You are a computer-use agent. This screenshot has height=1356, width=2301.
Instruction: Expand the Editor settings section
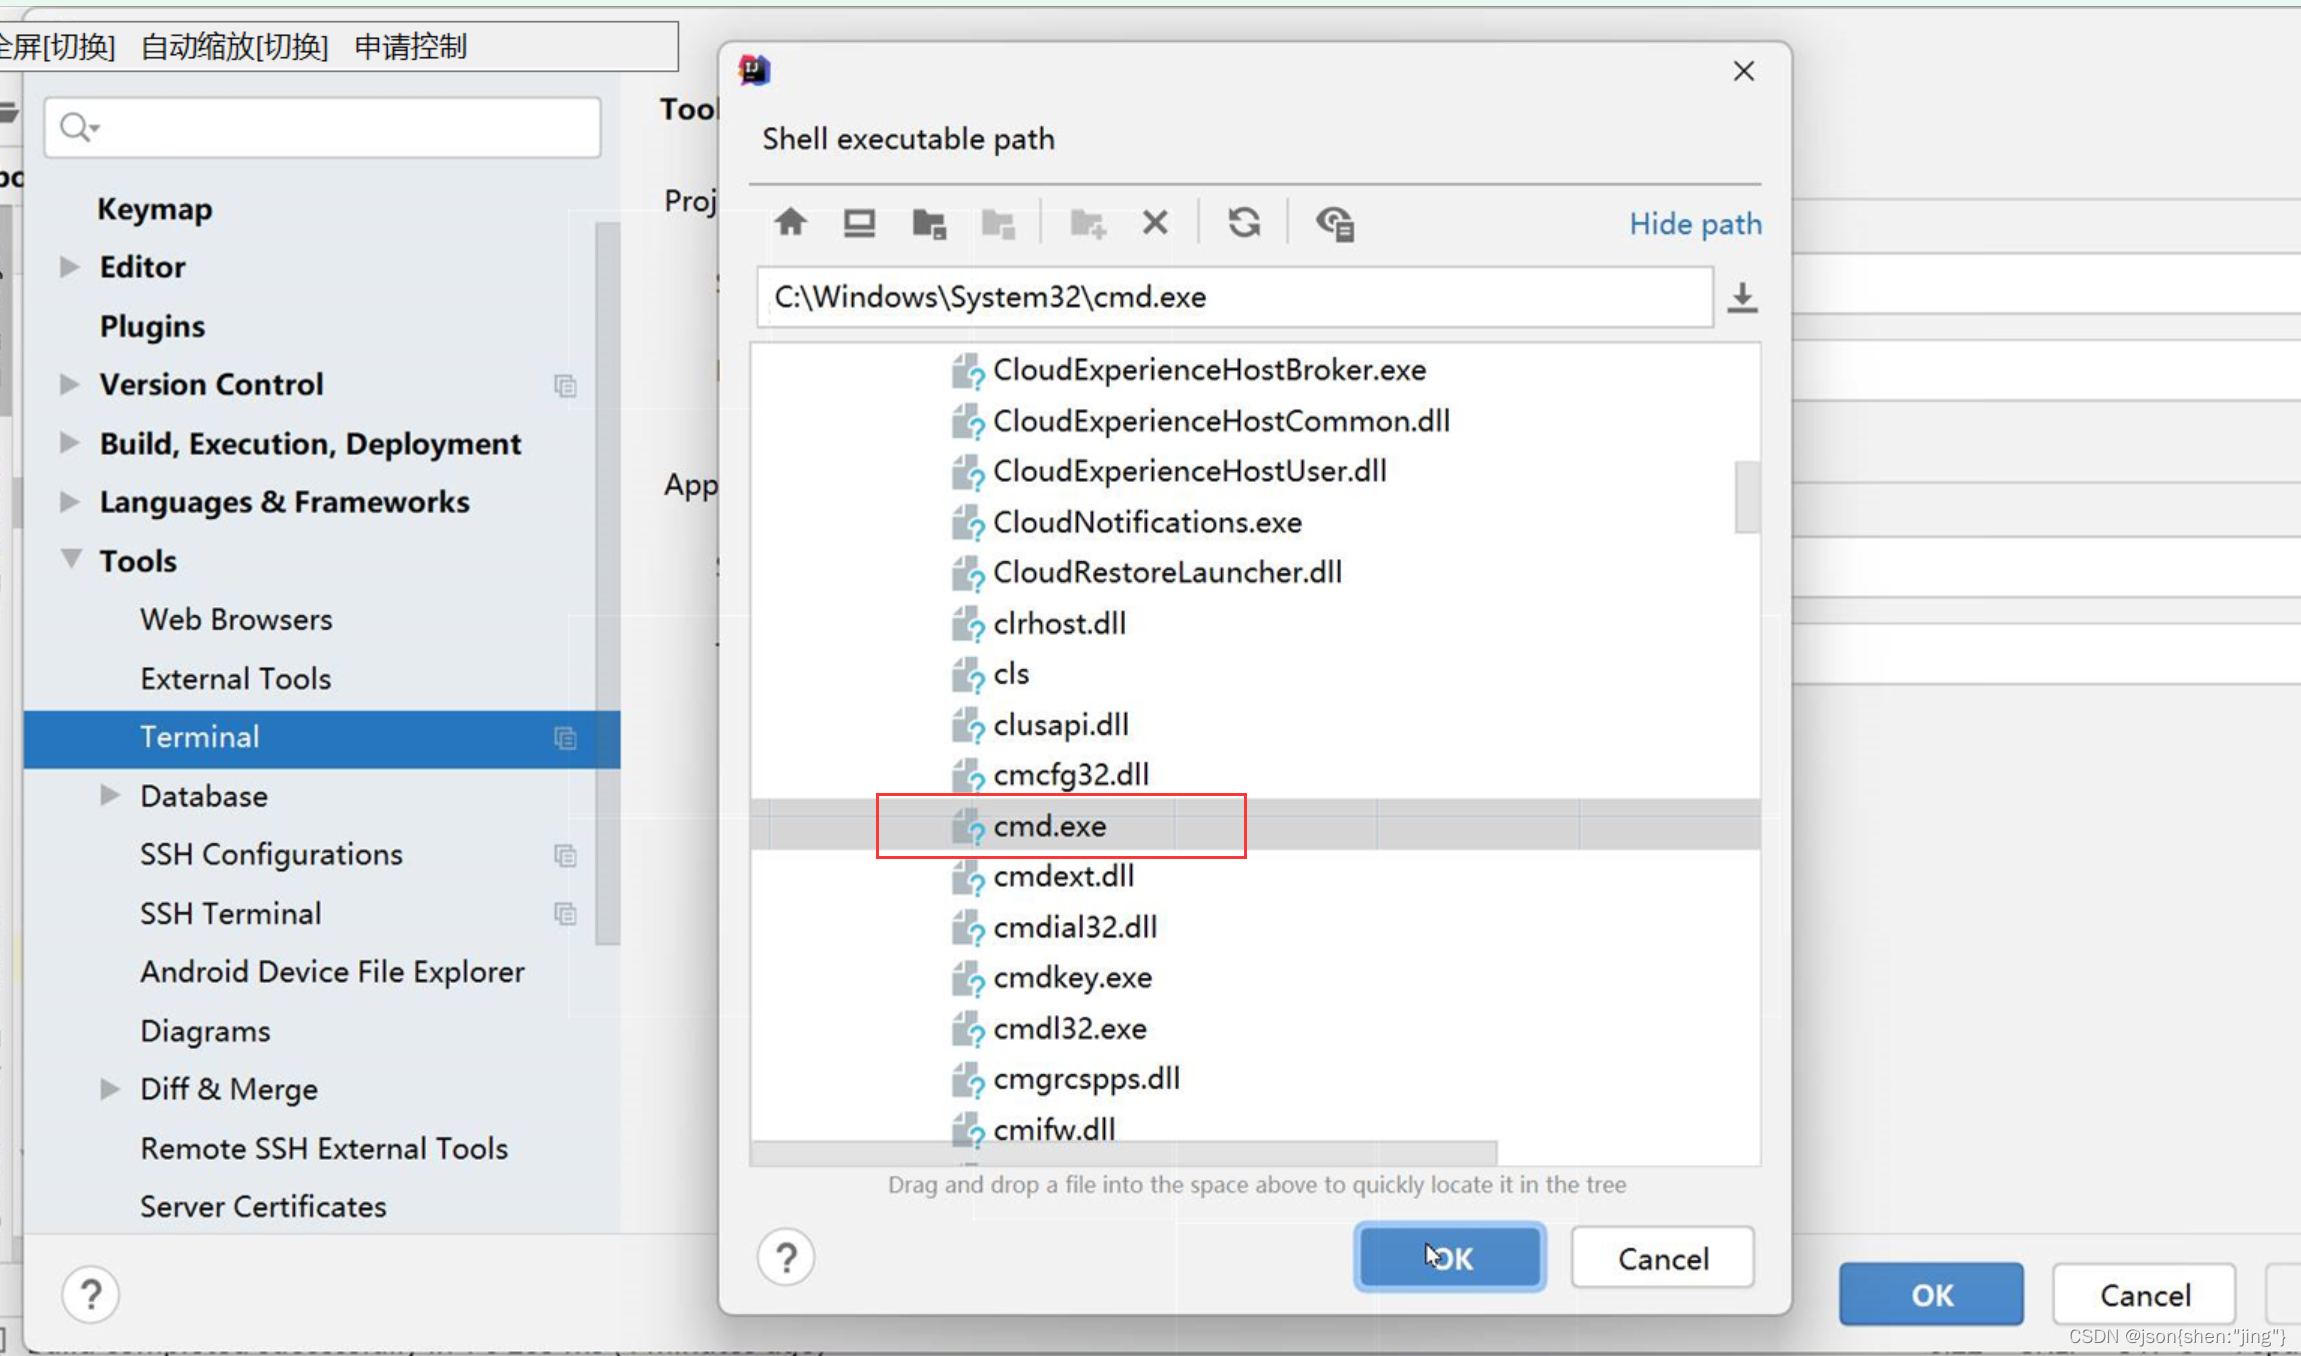tap(68, 266)
